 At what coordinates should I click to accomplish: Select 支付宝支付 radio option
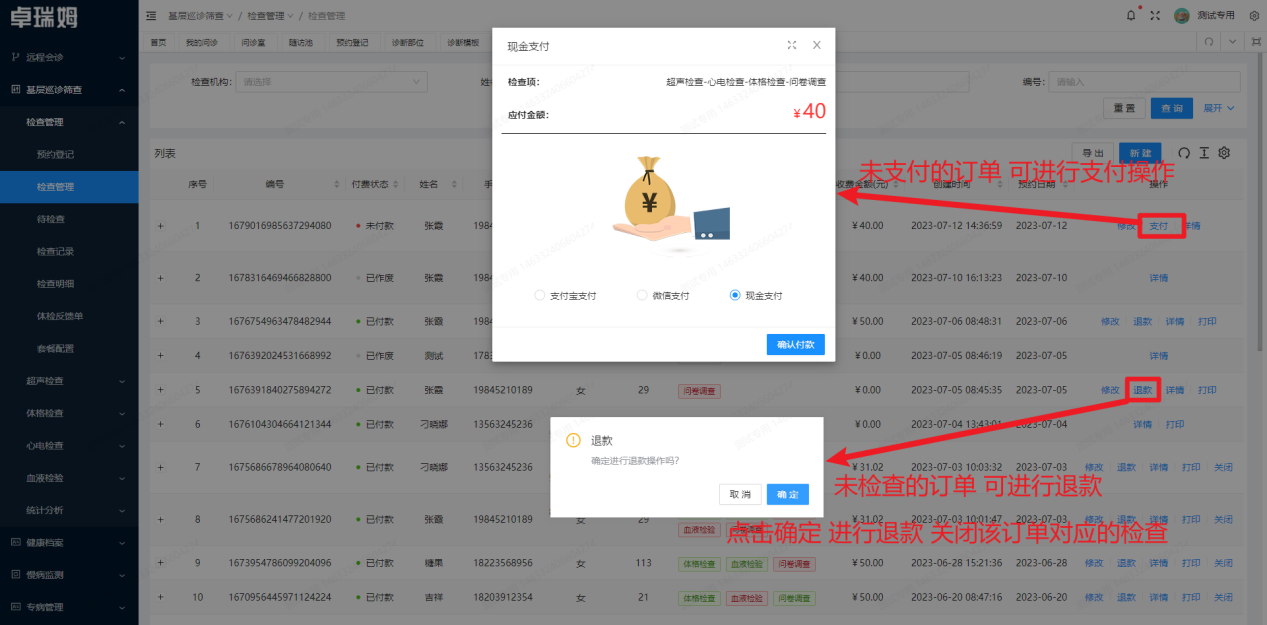tap(540, 295)
